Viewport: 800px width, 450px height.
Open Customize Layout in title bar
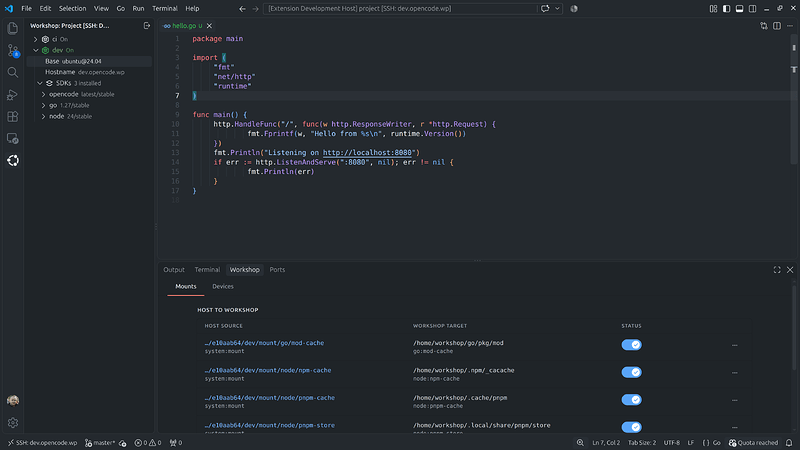pos(713,9)
